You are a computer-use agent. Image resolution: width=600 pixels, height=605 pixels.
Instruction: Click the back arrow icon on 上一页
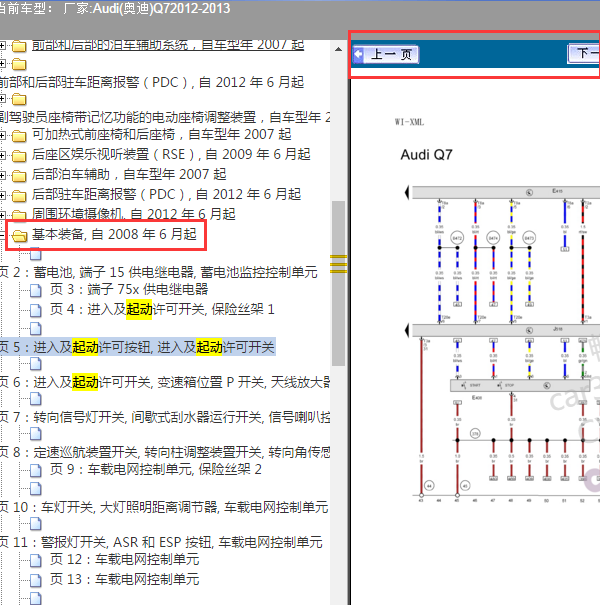pyautogui.click(x=359, y=54)
